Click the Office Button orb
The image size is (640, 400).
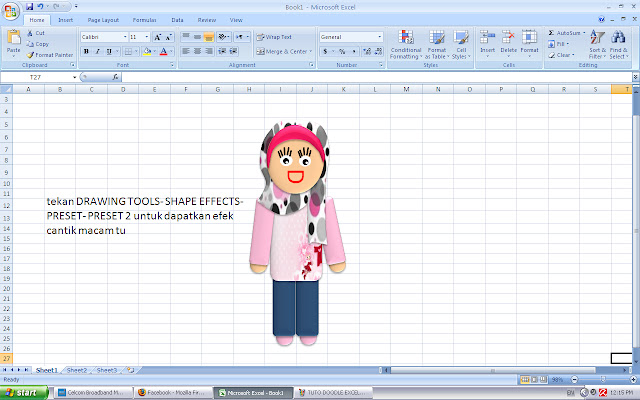tap(11, 11)
